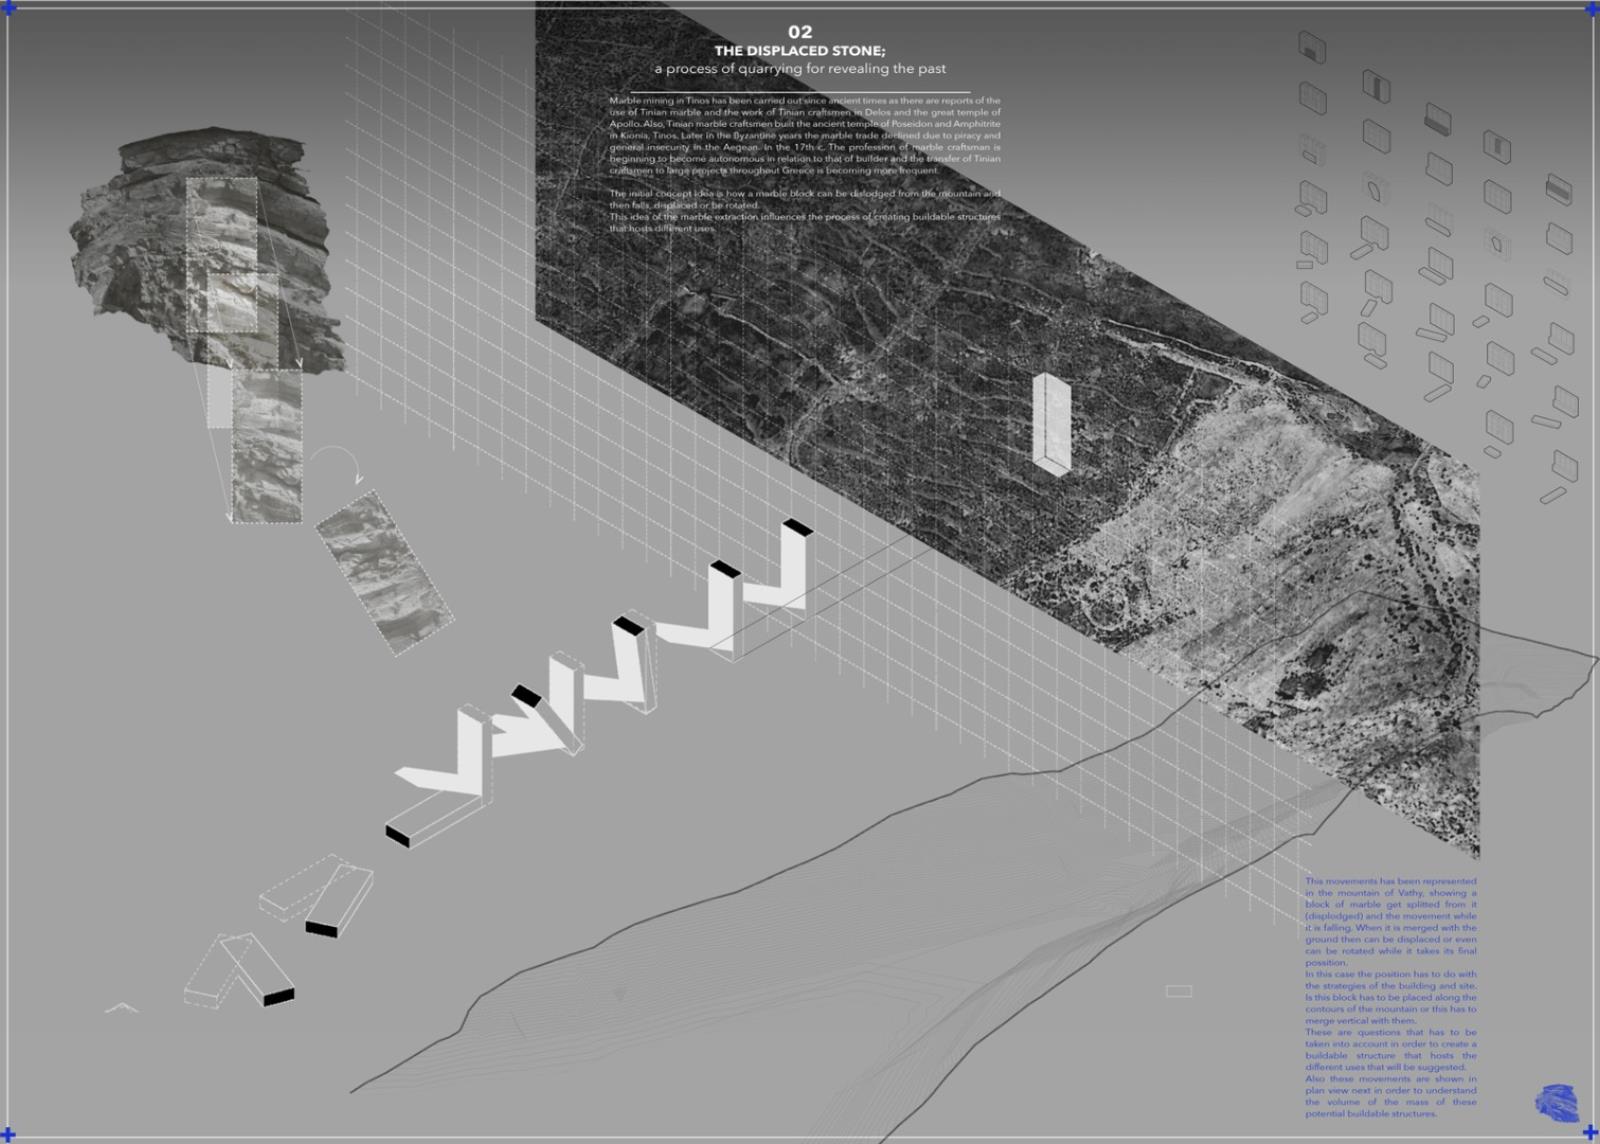Select the small outlined rectangle left of blue text
This screenshot has height=1144, width=1600.
point(1179,991)
